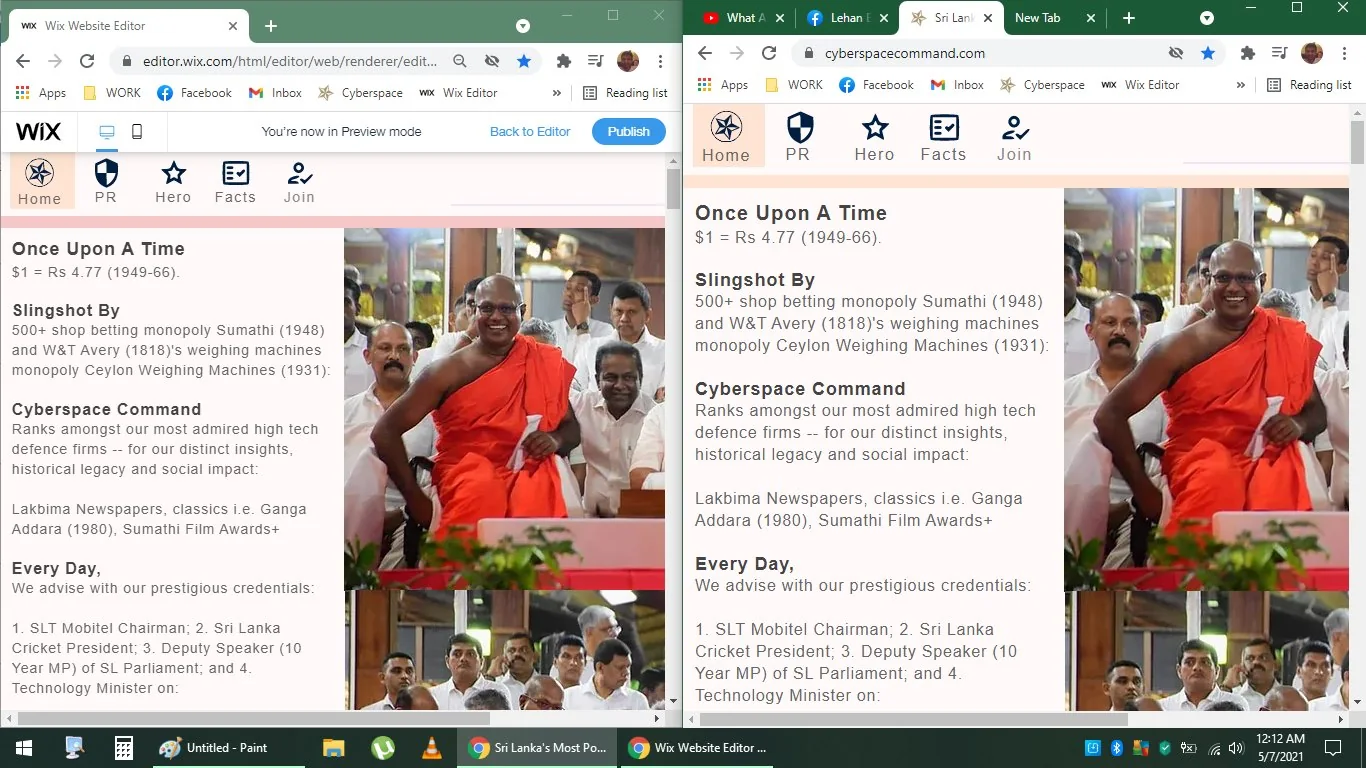Toggle blocked-cookies eye icon in cyberspacecommand window
The image size is (1366, 768).
click(x=1176, y=53)
